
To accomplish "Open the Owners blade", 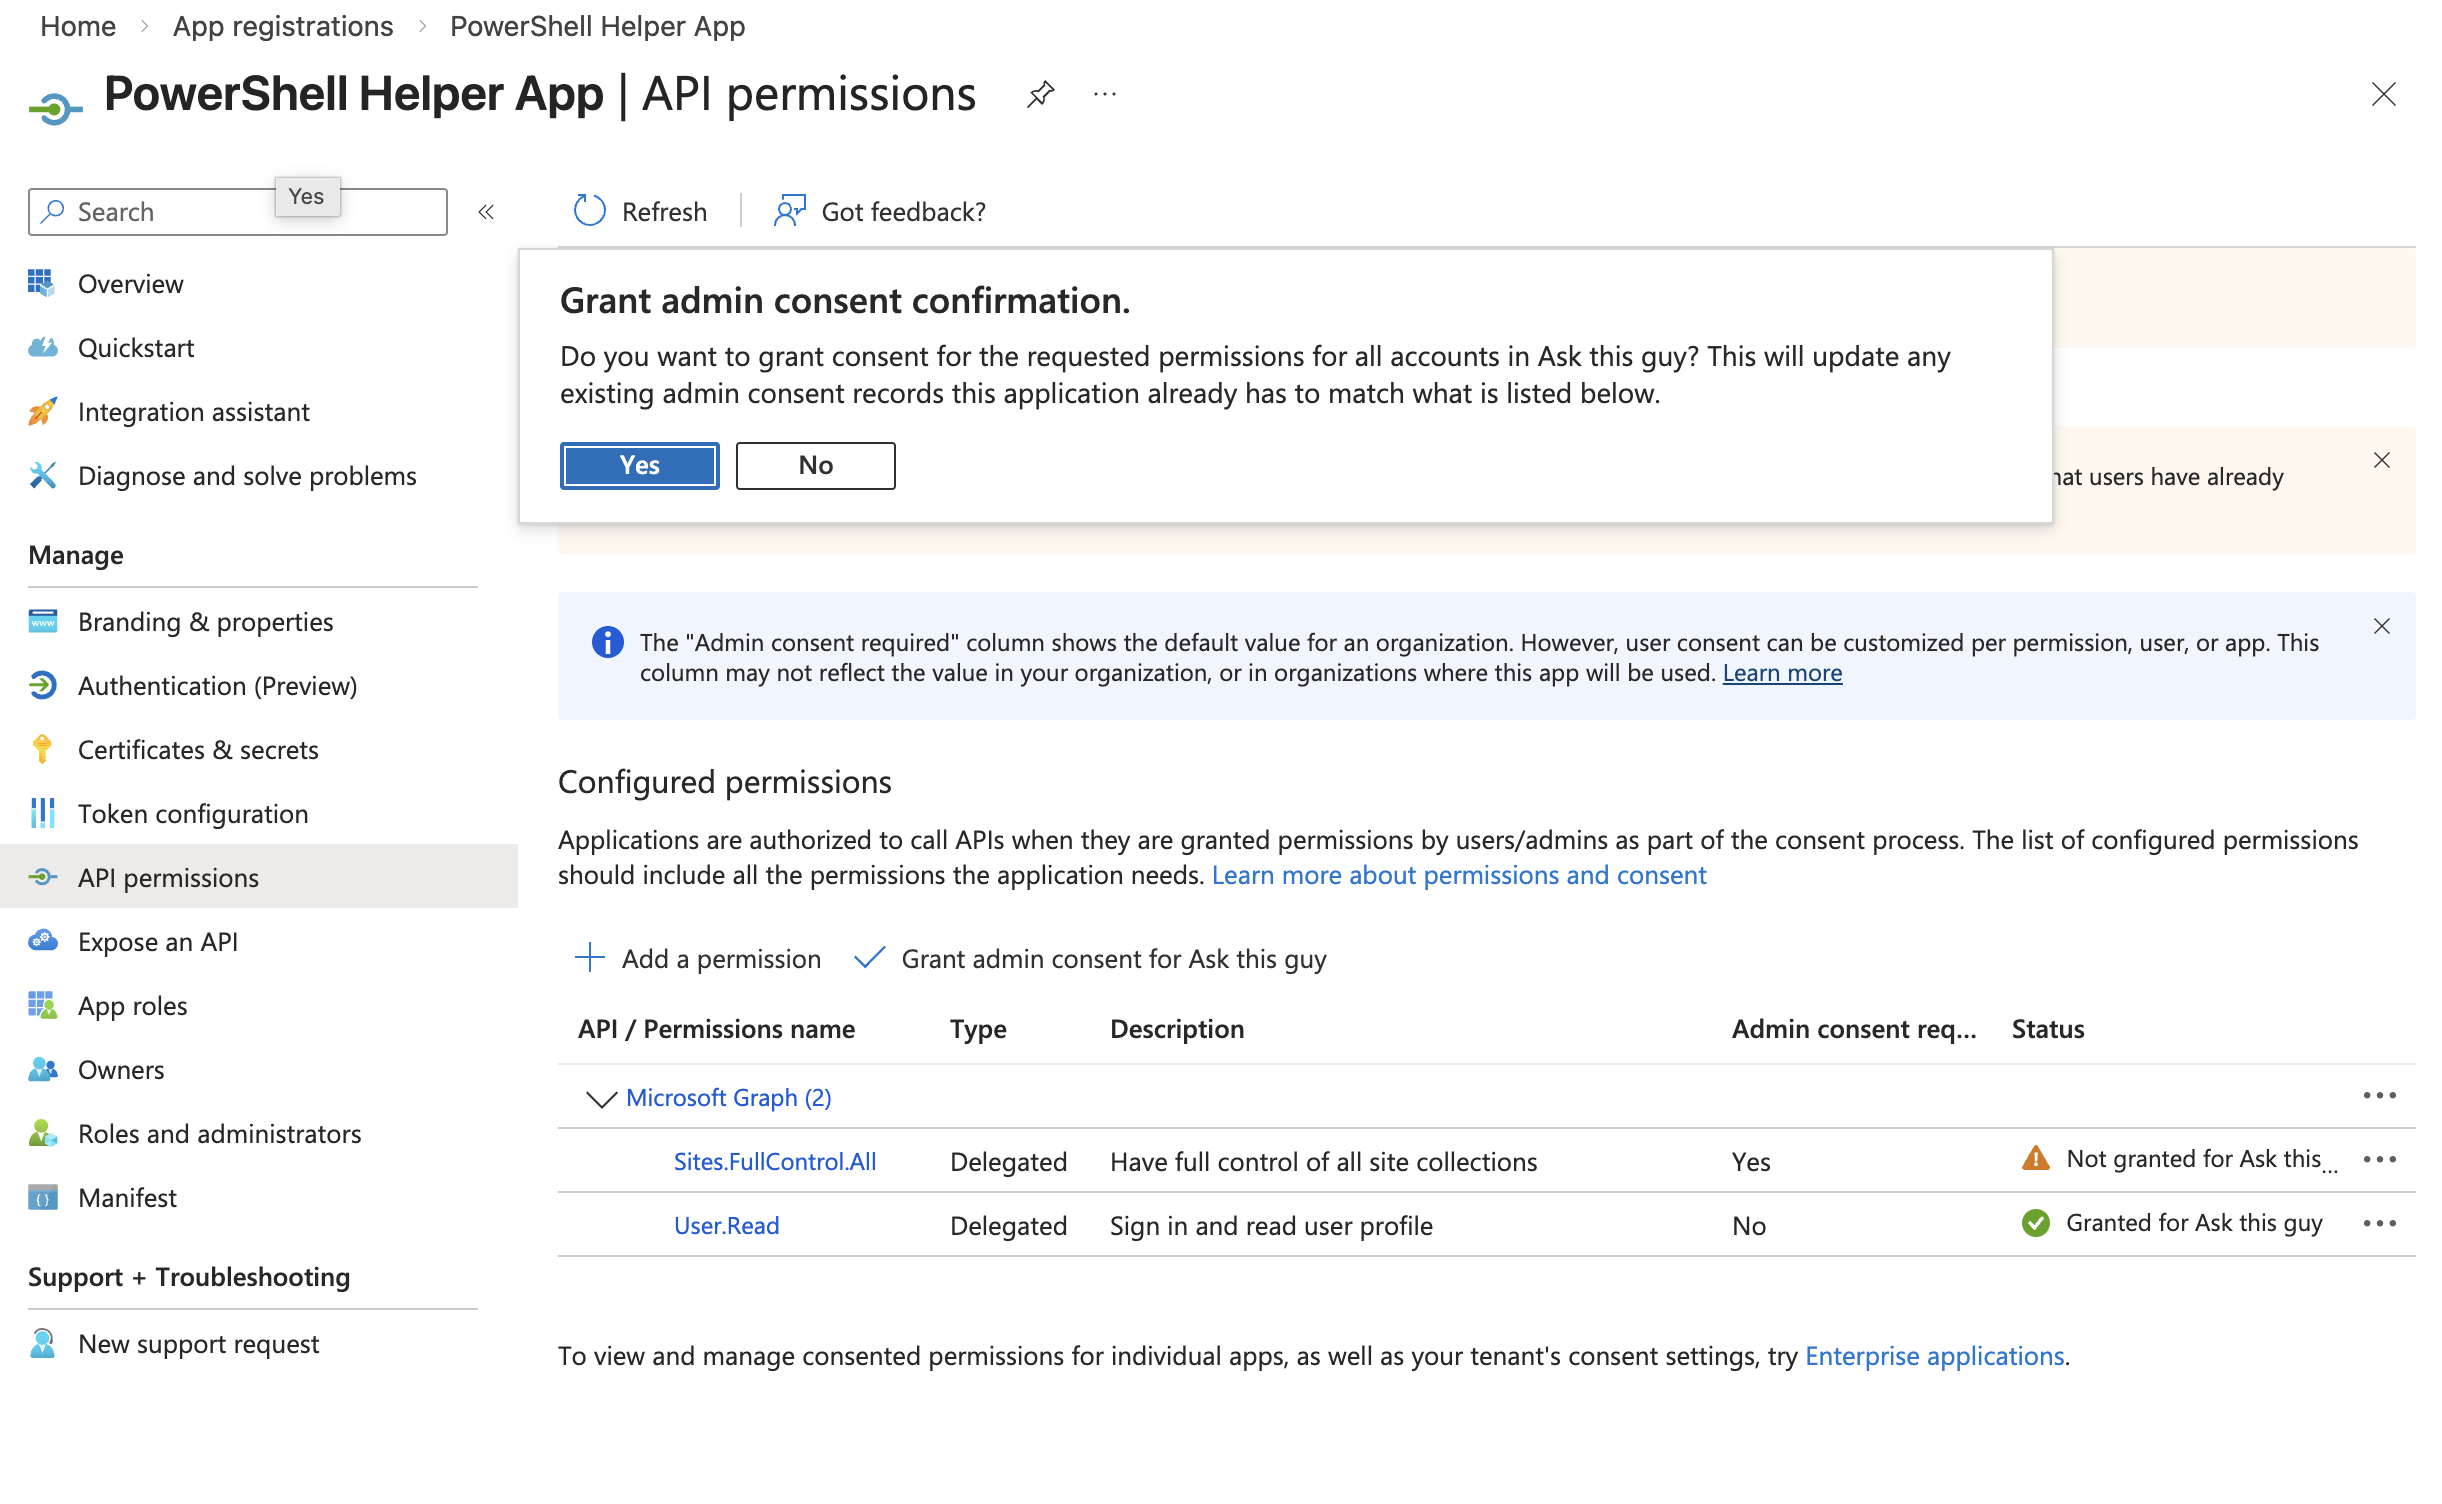I will coord(120,1069).
